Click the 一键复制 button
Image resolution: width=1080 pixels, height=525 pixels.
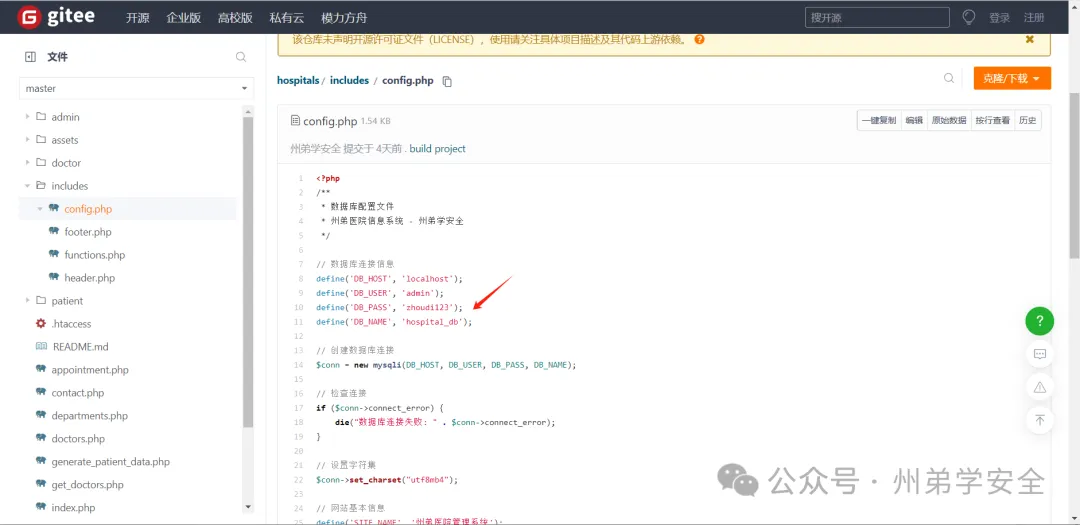(879, 121)
